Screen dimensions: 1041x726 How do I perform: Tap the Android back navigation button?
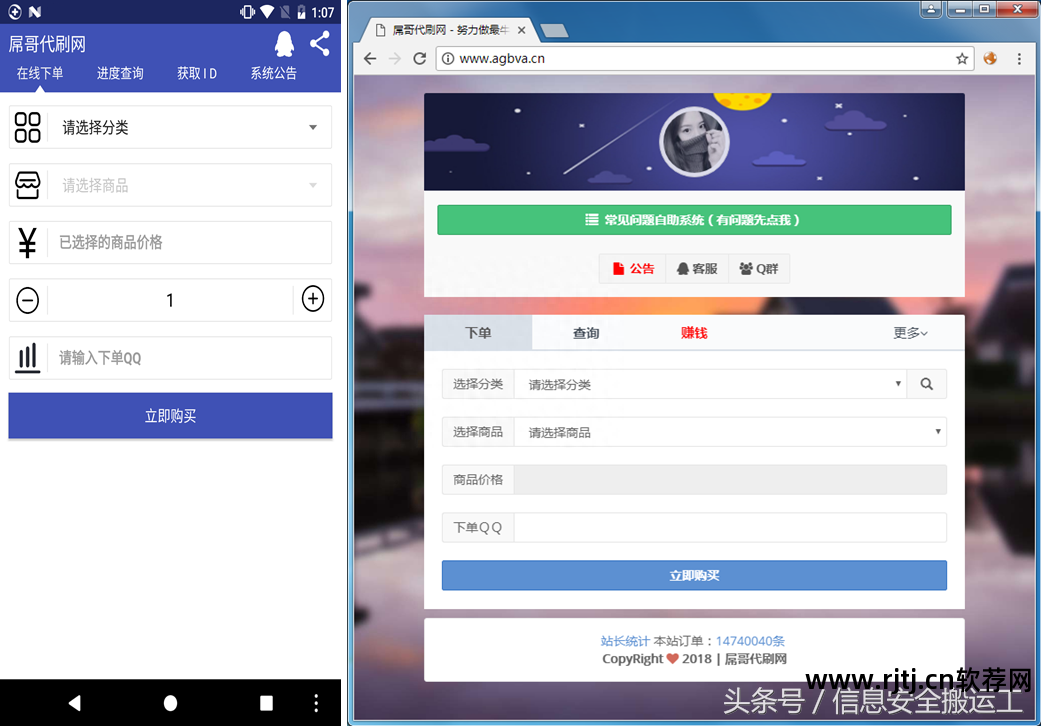pos(74,703)
